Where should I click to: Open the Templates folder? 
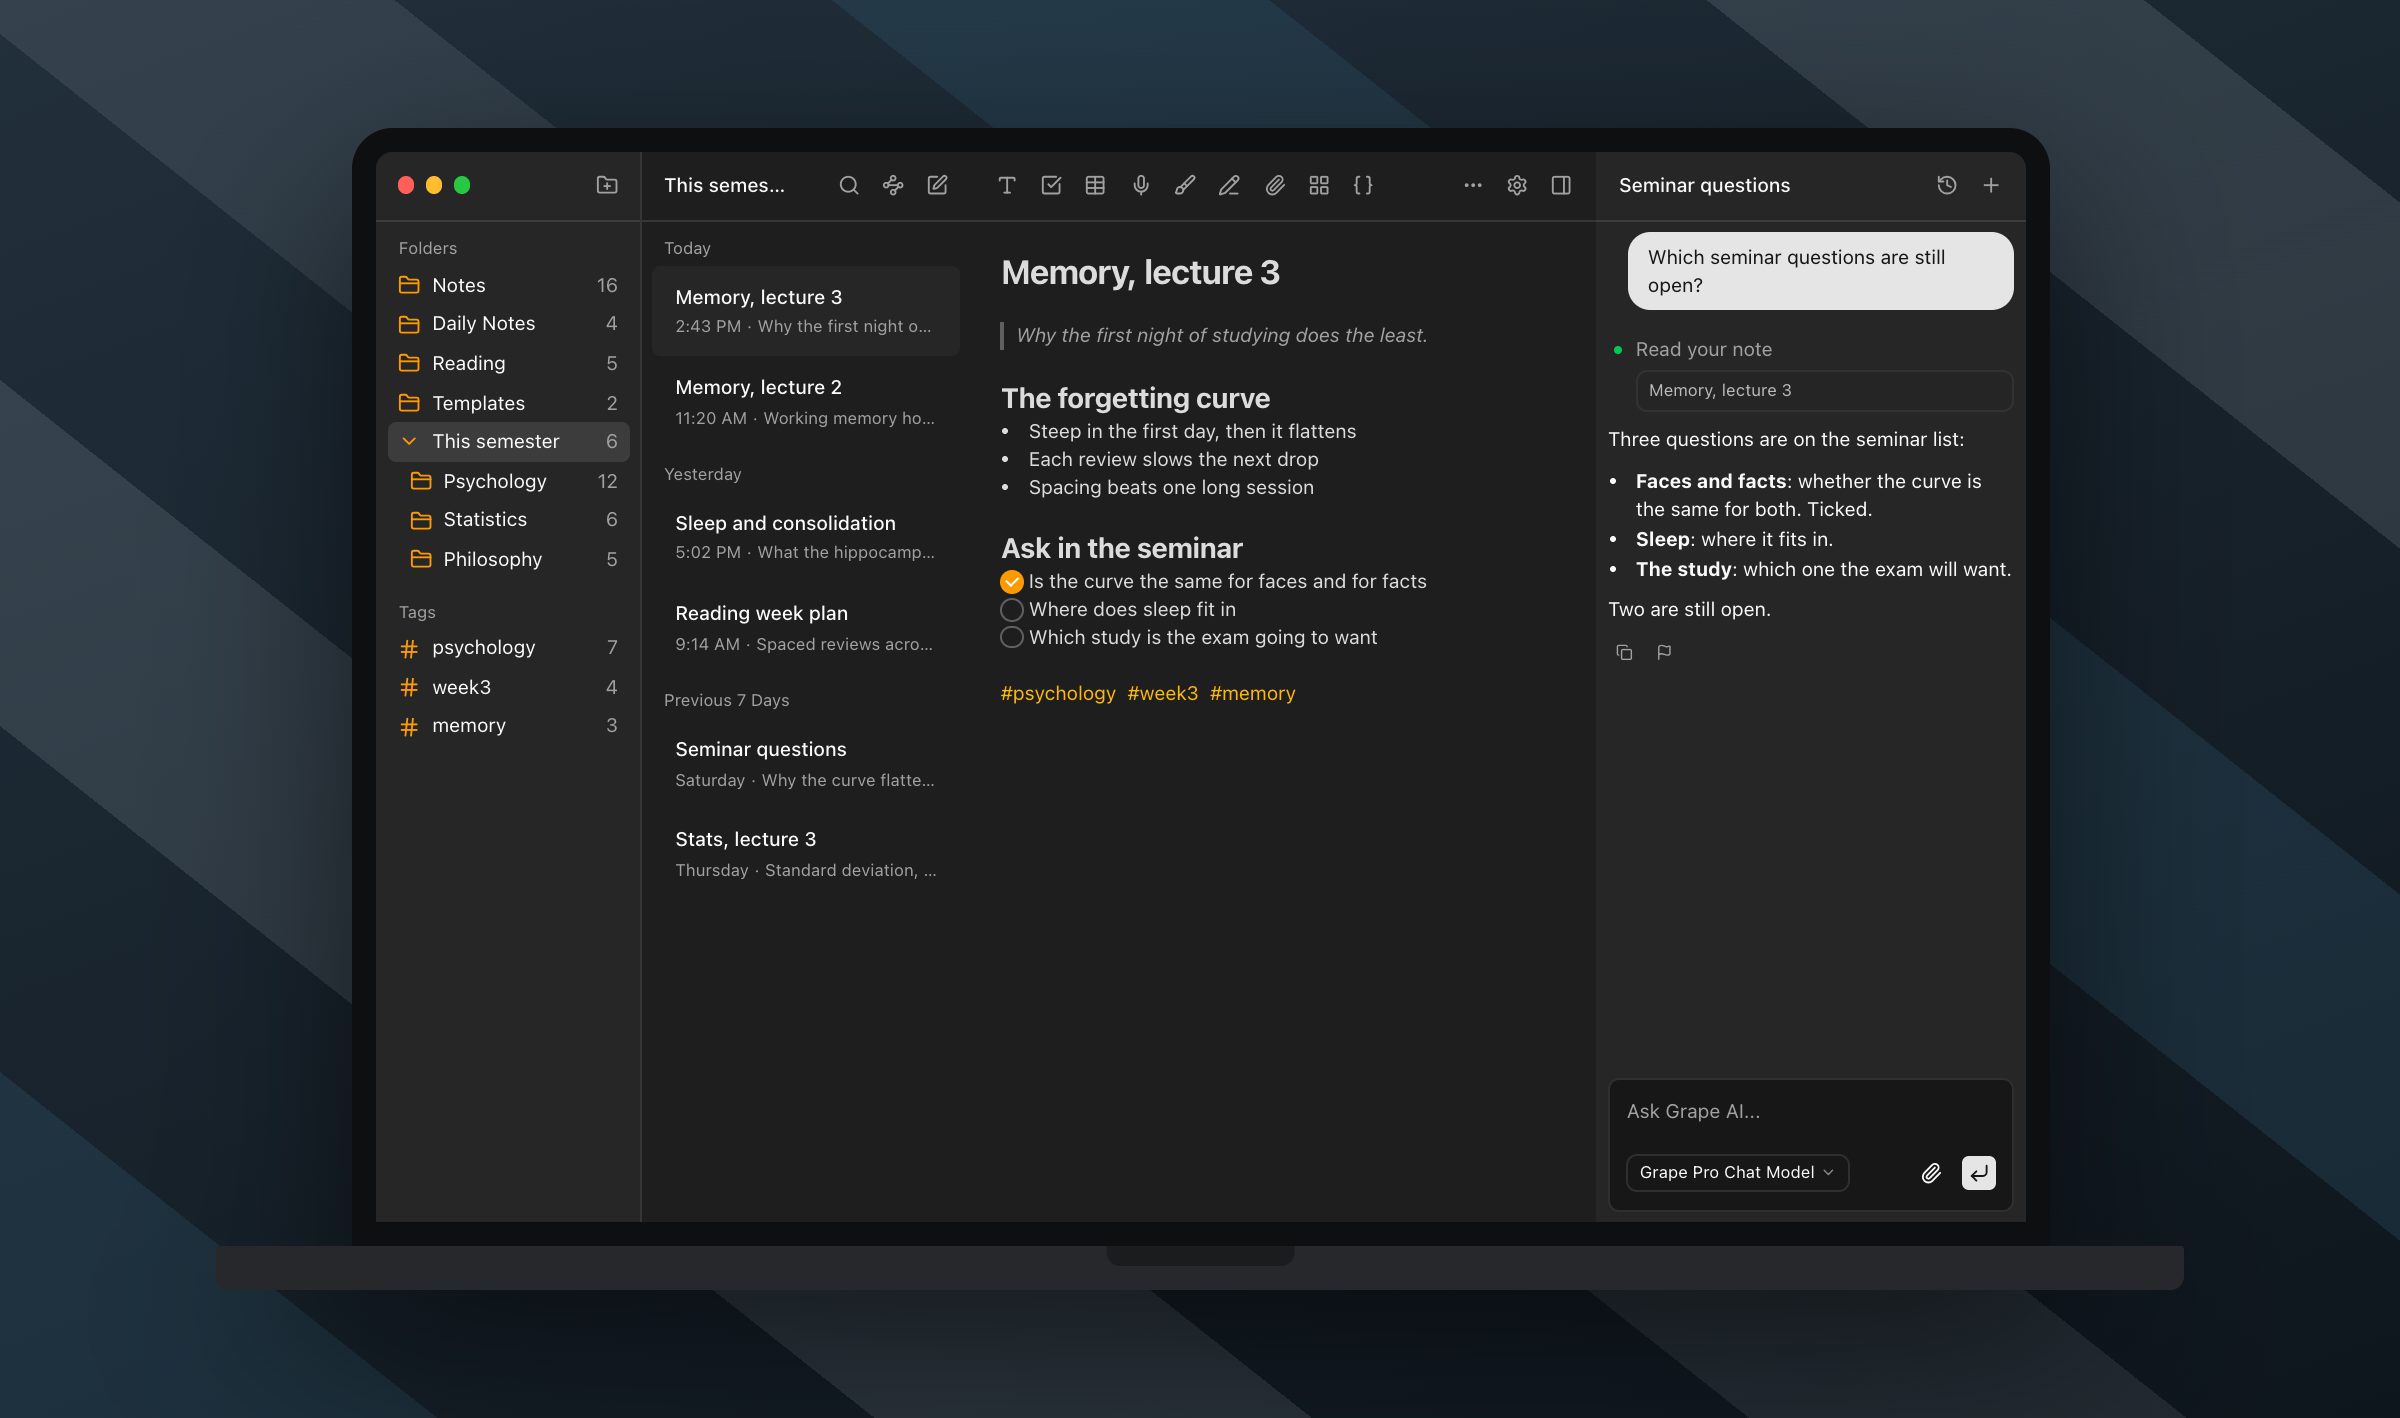pyautogui.click(x=508, y=403)
